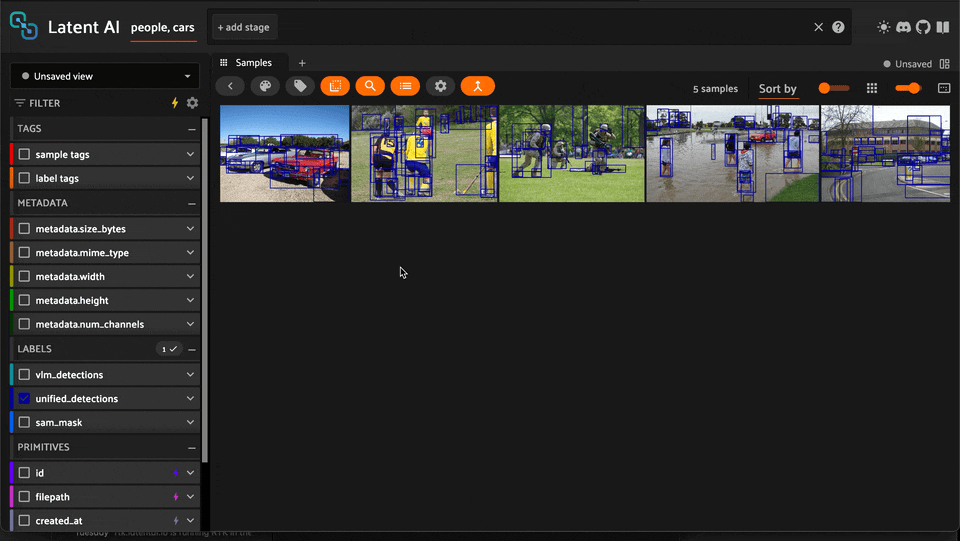Click the orange patches selection icon
The width and height of the screenshot is (960, 541).
pos(335,86)
